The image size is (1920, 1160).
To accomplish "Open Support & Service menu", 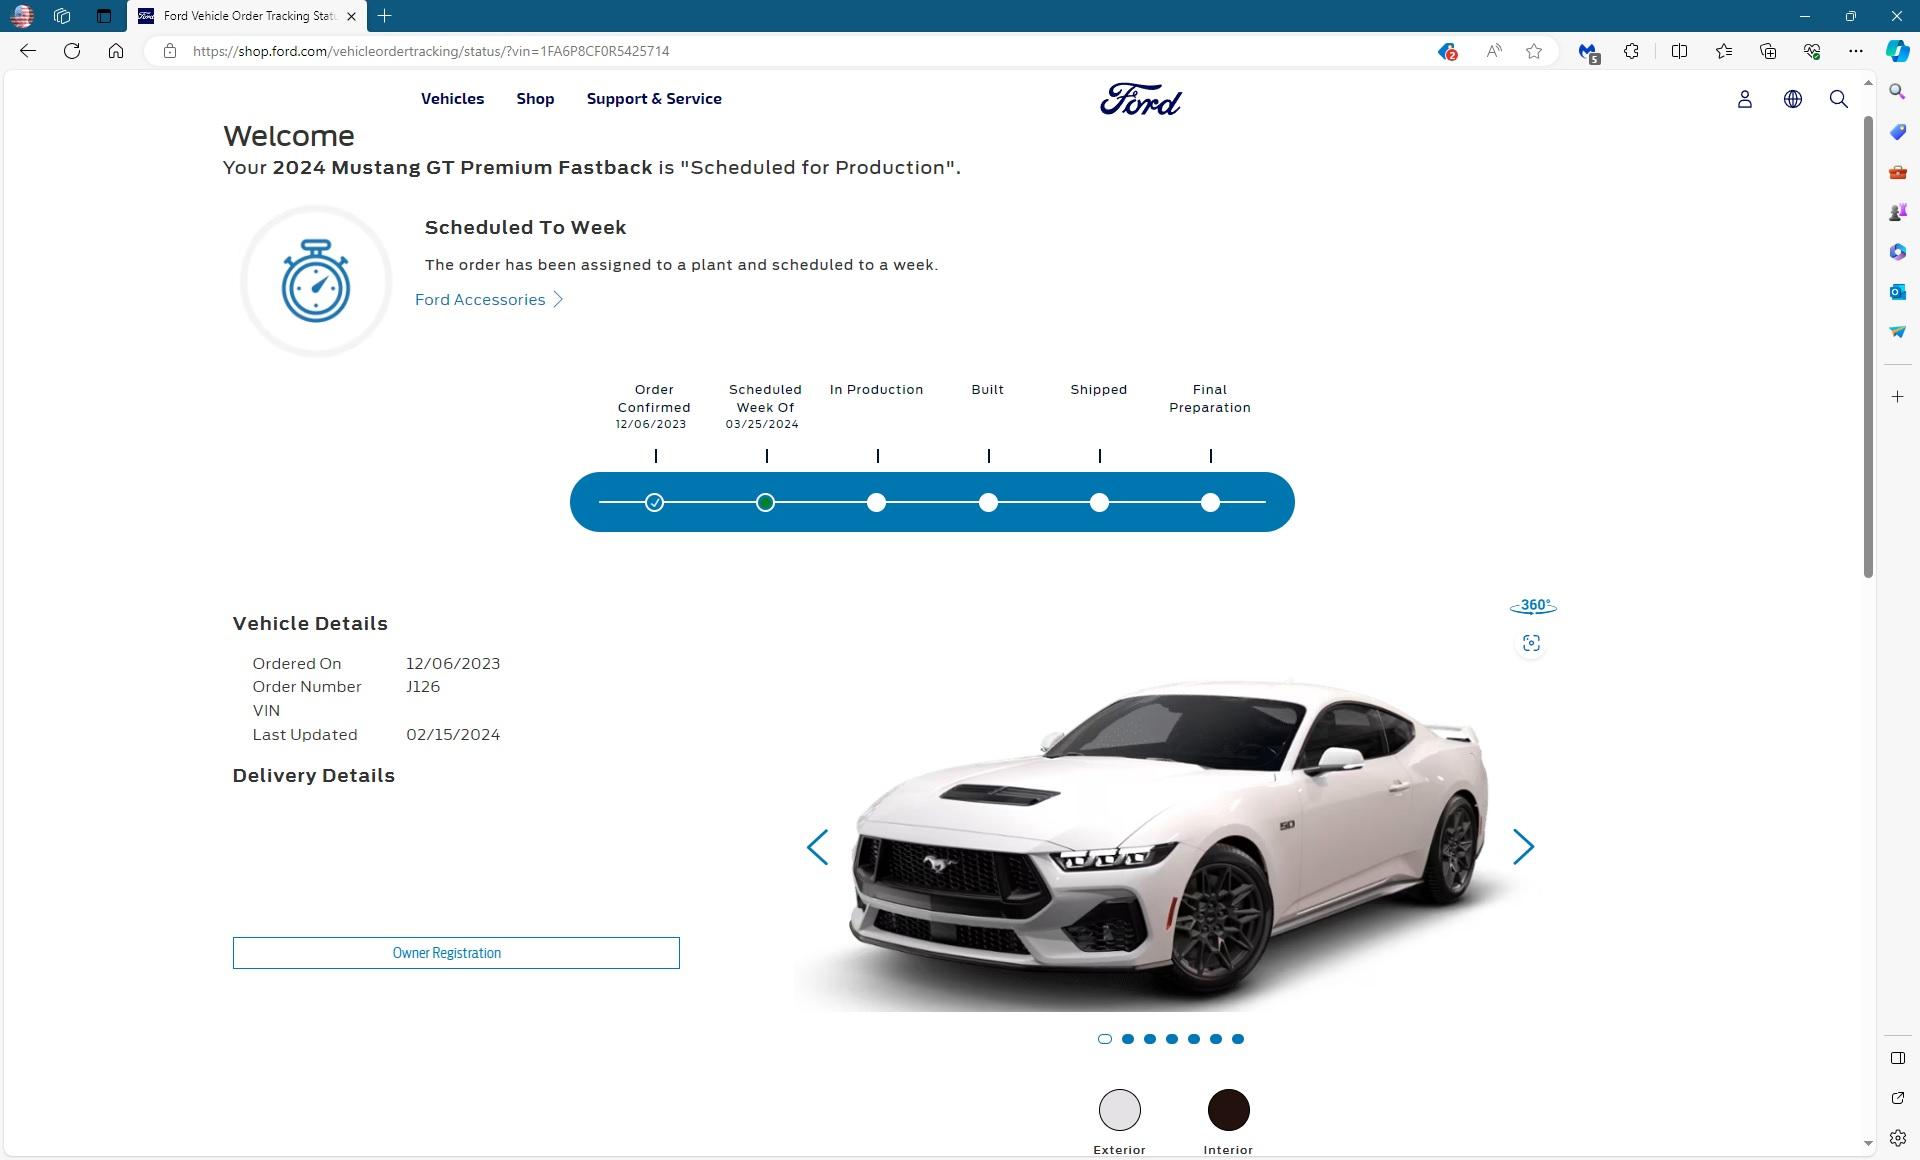I will click(x=654, y=99).
